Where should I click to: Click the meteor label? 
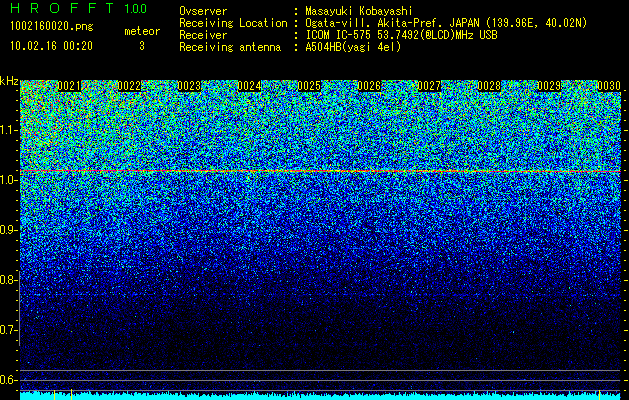tap(142, 31)
